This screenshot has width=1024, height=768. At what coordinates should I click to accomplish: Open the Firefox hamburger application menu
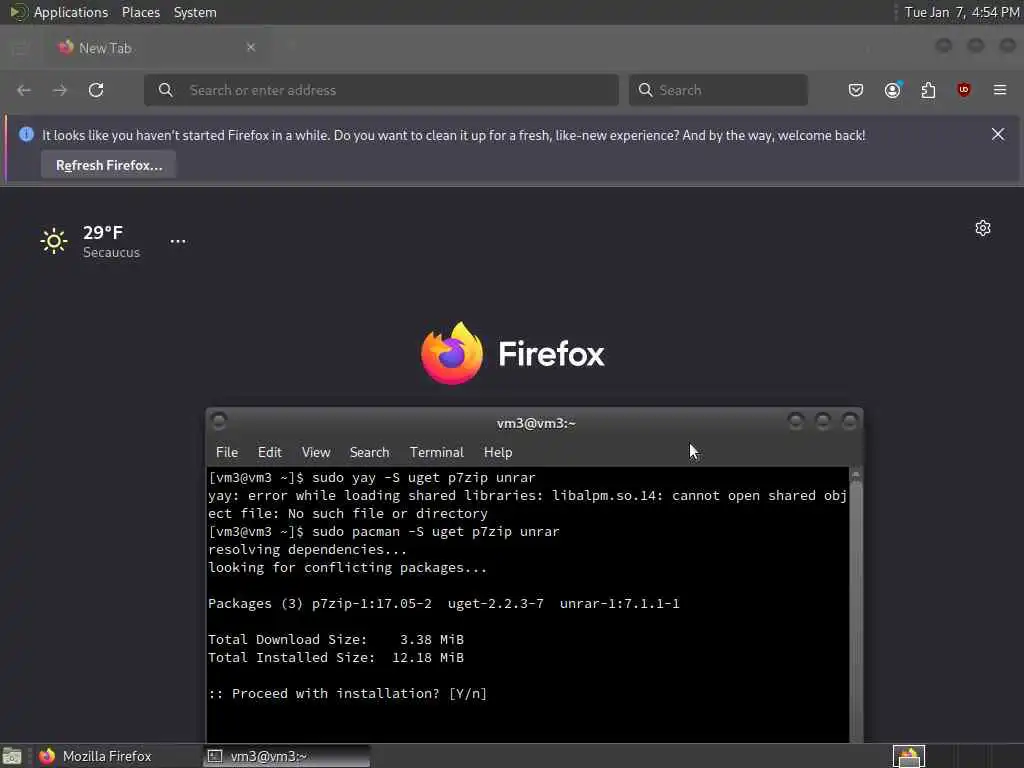(1000, 90)
